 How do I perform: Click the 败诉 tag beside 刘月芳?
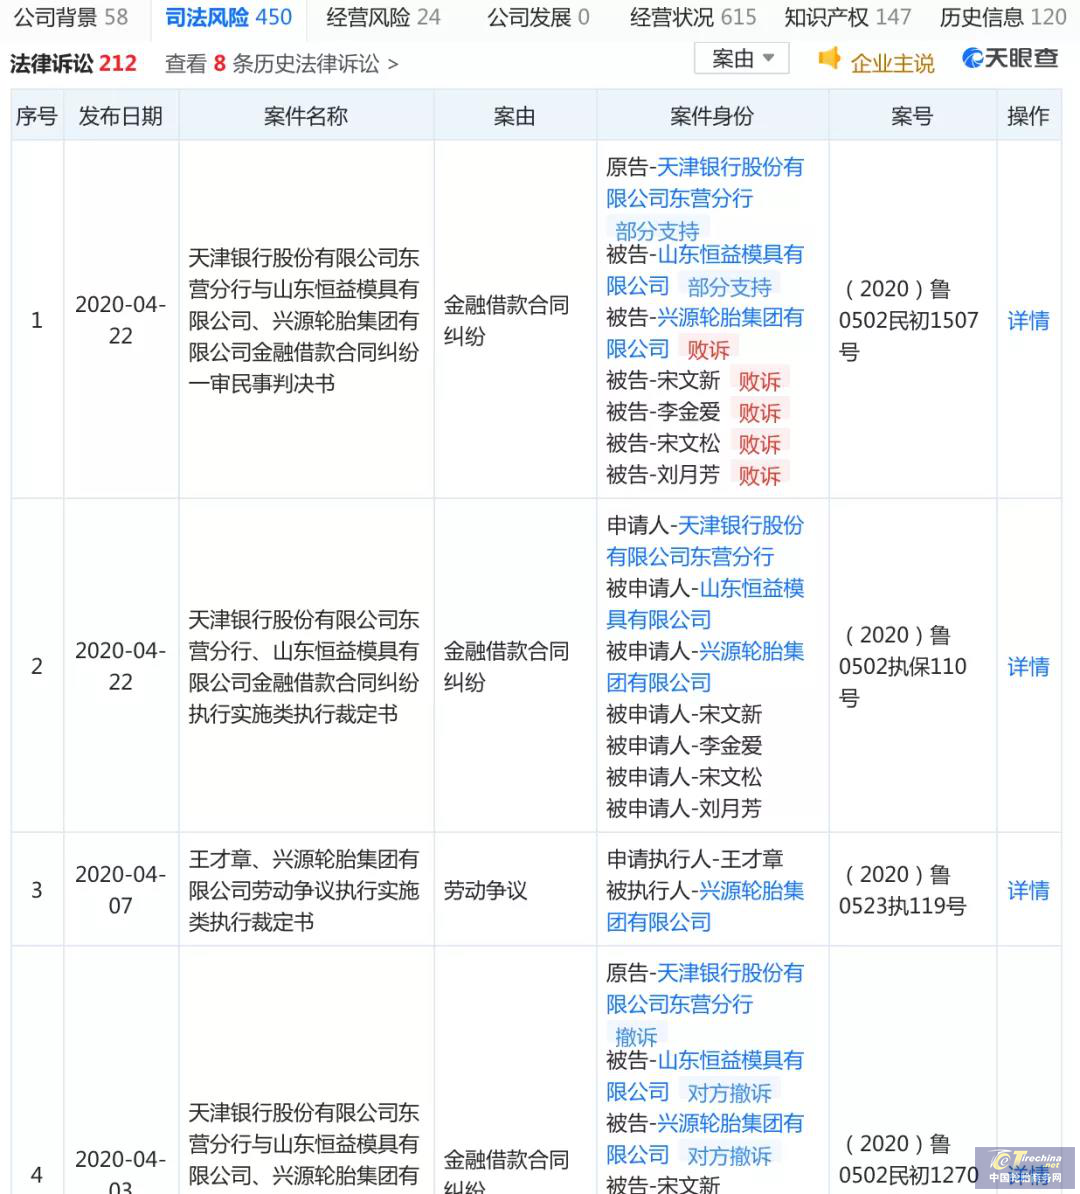[x=759, y=476]
